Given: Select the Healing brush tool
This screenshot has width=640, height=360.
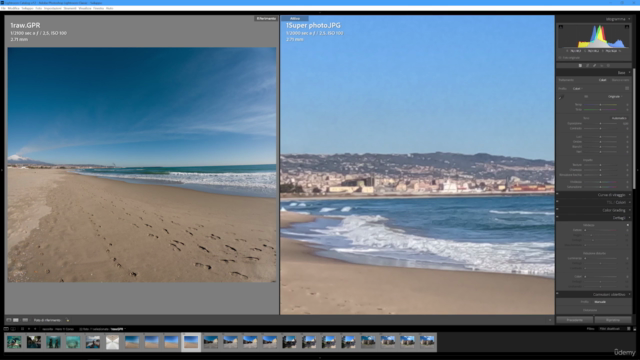Looking at the screenshot, I should tap(594, 65).
